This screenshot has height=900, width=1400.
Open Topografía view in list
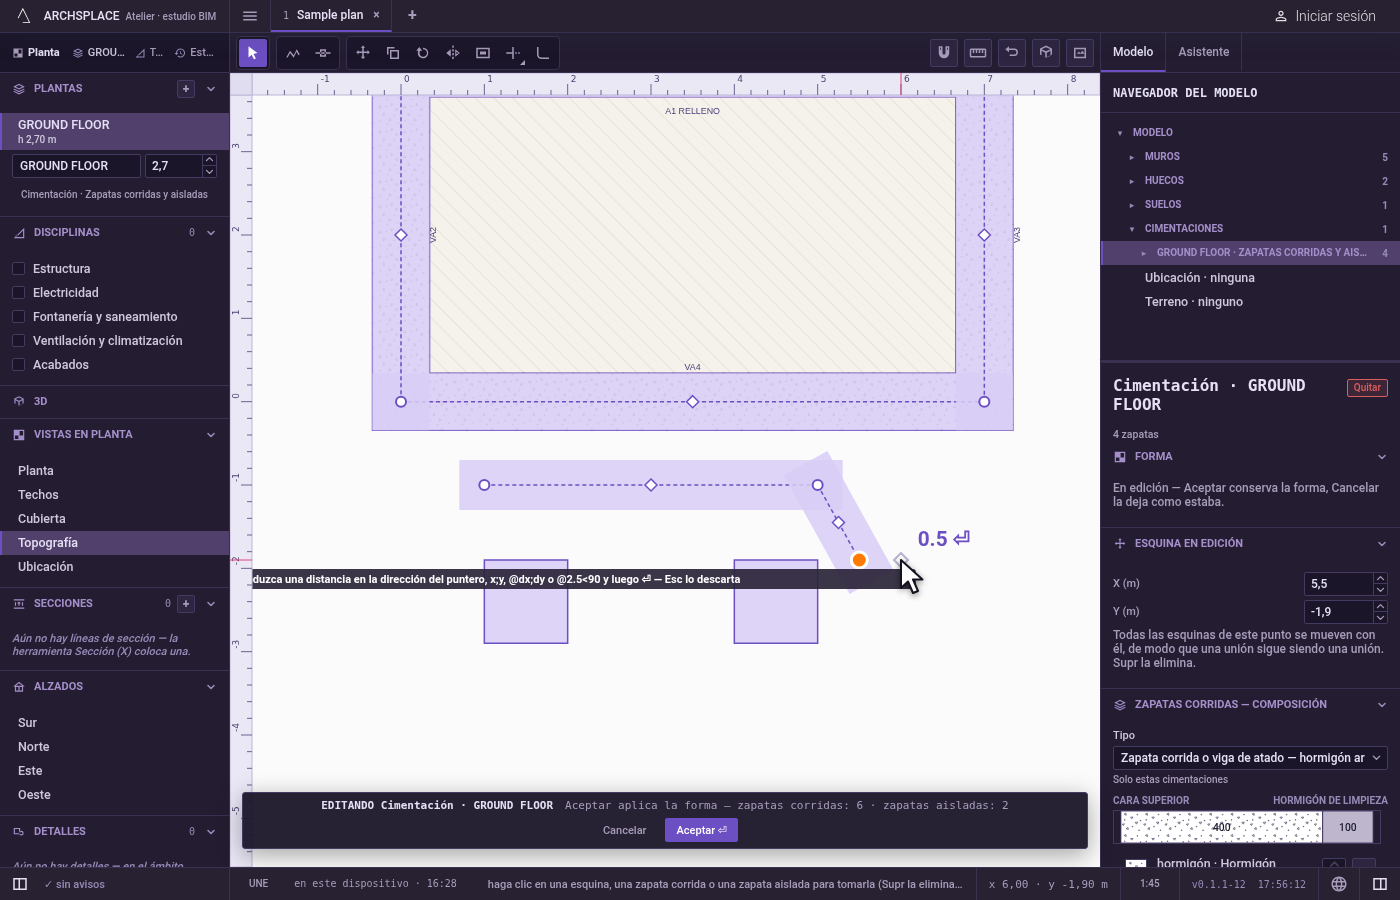tap(114, 543)
